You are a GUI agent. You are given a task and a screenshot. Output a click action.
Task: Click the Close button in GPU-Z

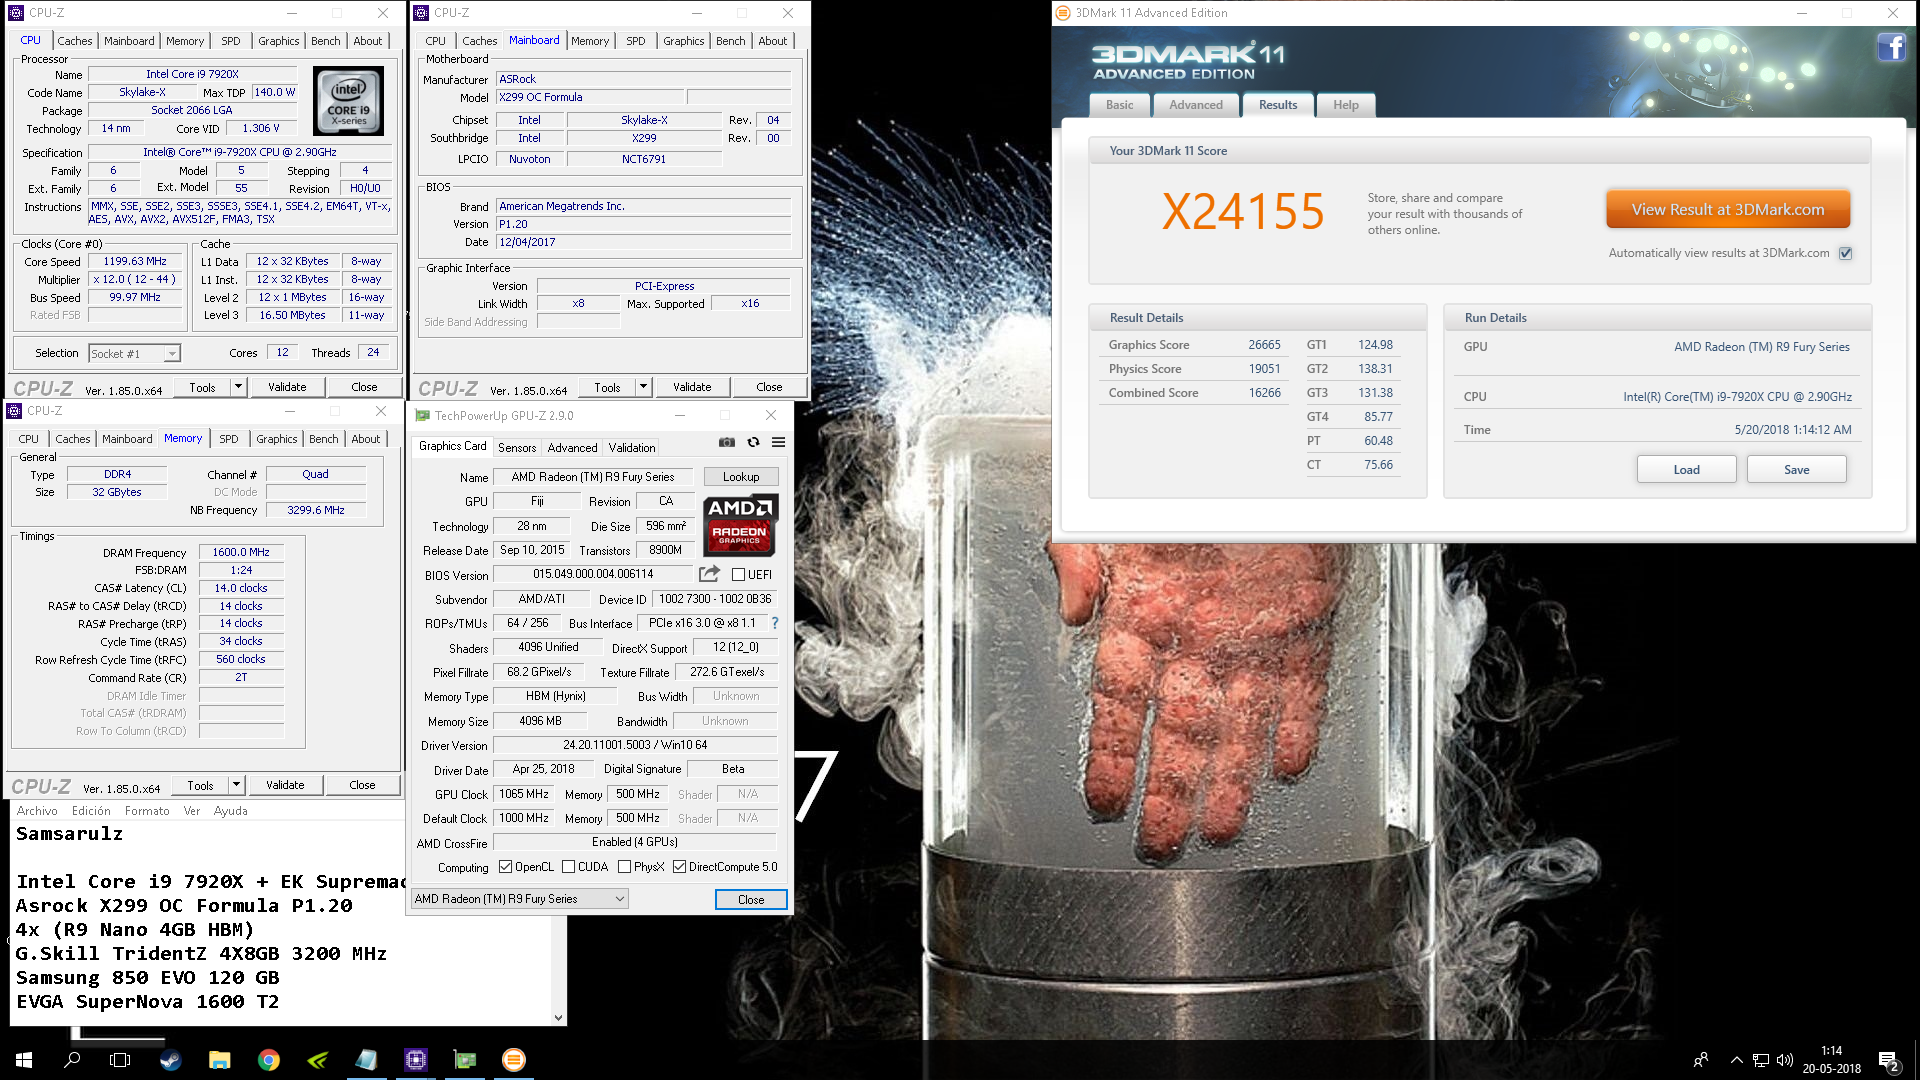click(751, 900)
